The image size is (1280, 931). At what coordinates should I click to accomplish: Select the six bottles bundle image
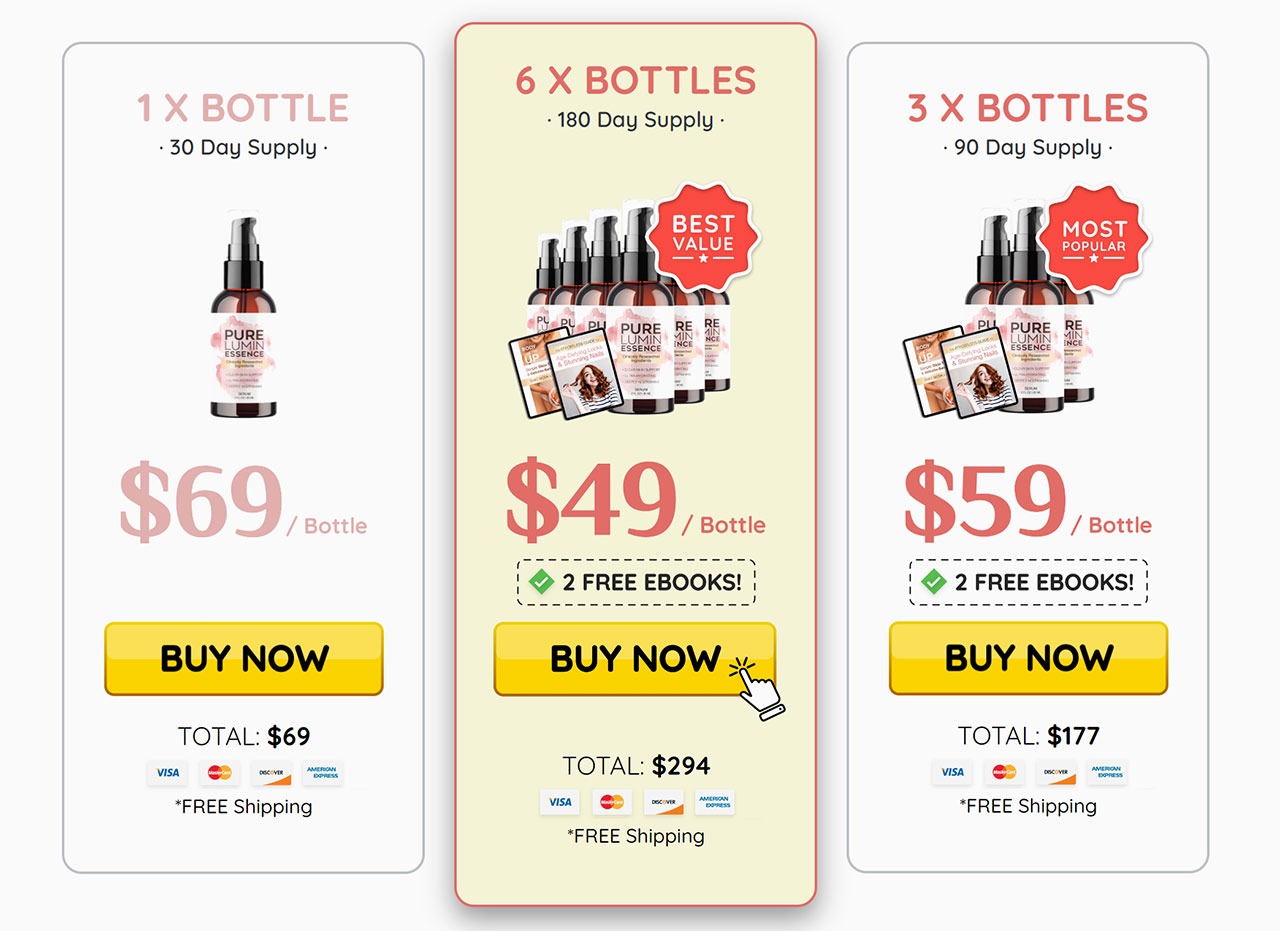coord(622,310)
